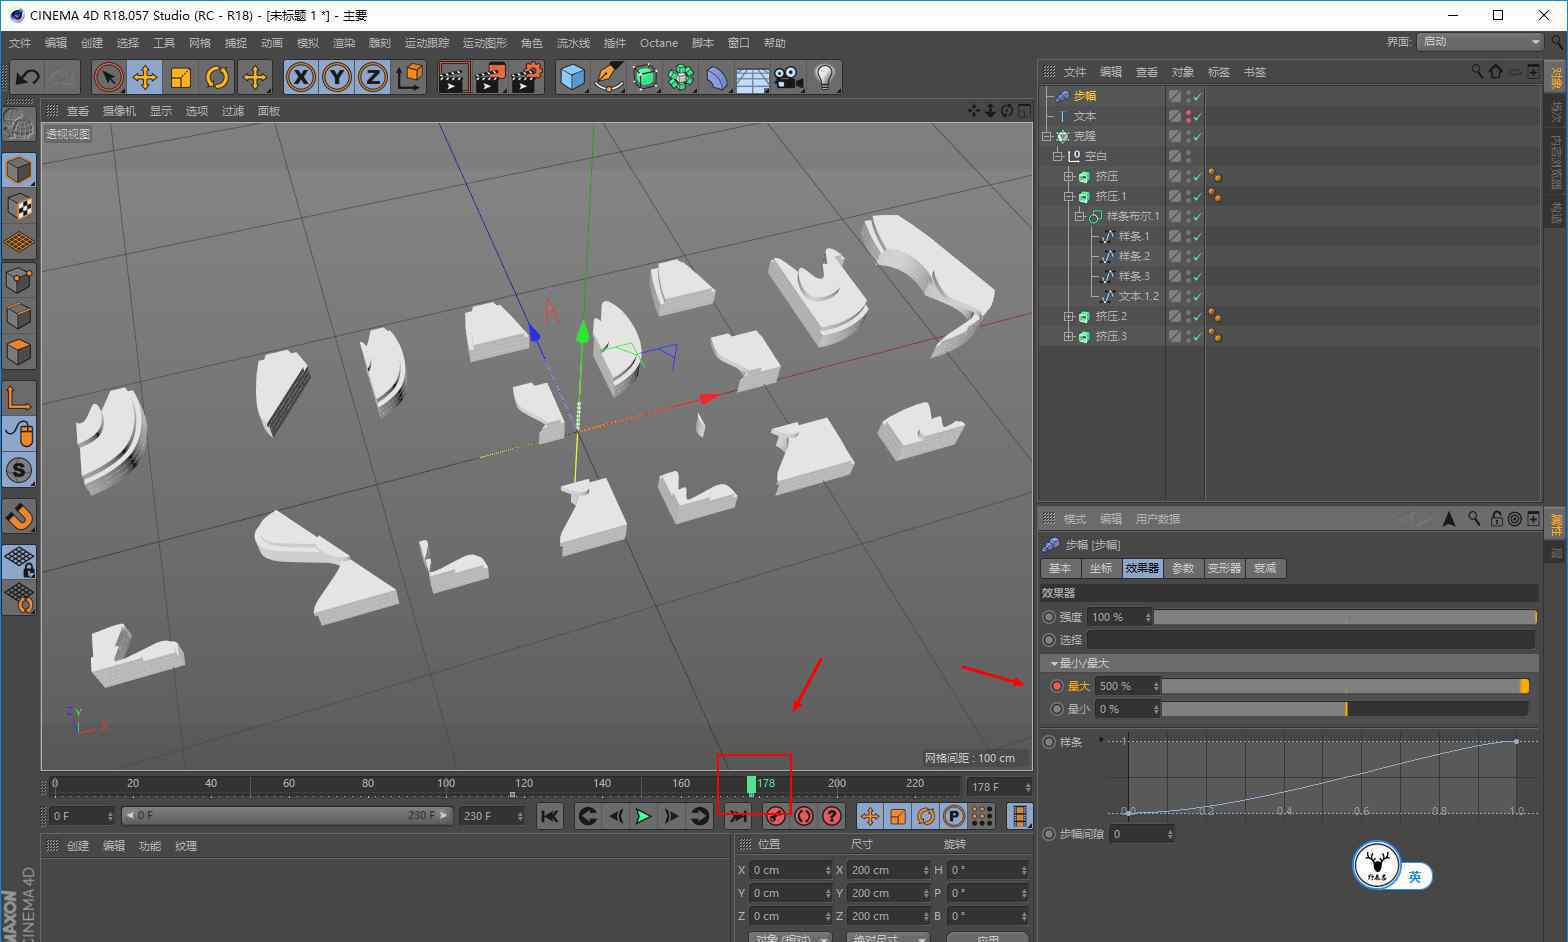Switch to the 变形器 tab

[1224, 568]
